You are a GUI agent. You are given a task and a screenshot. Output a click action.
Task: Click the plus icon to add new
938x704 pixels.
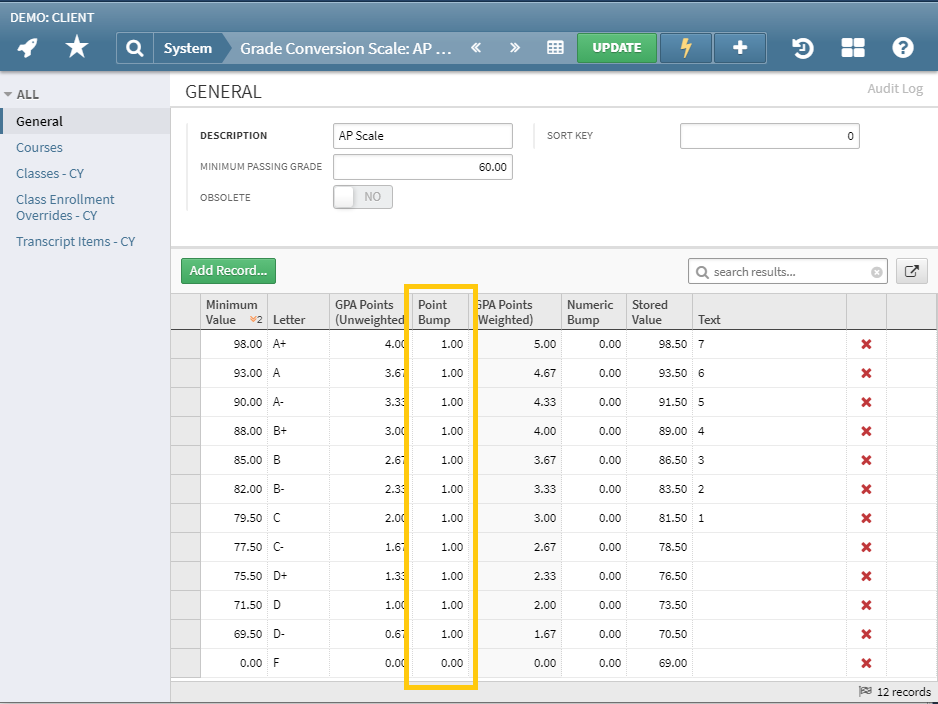[740, 48]
